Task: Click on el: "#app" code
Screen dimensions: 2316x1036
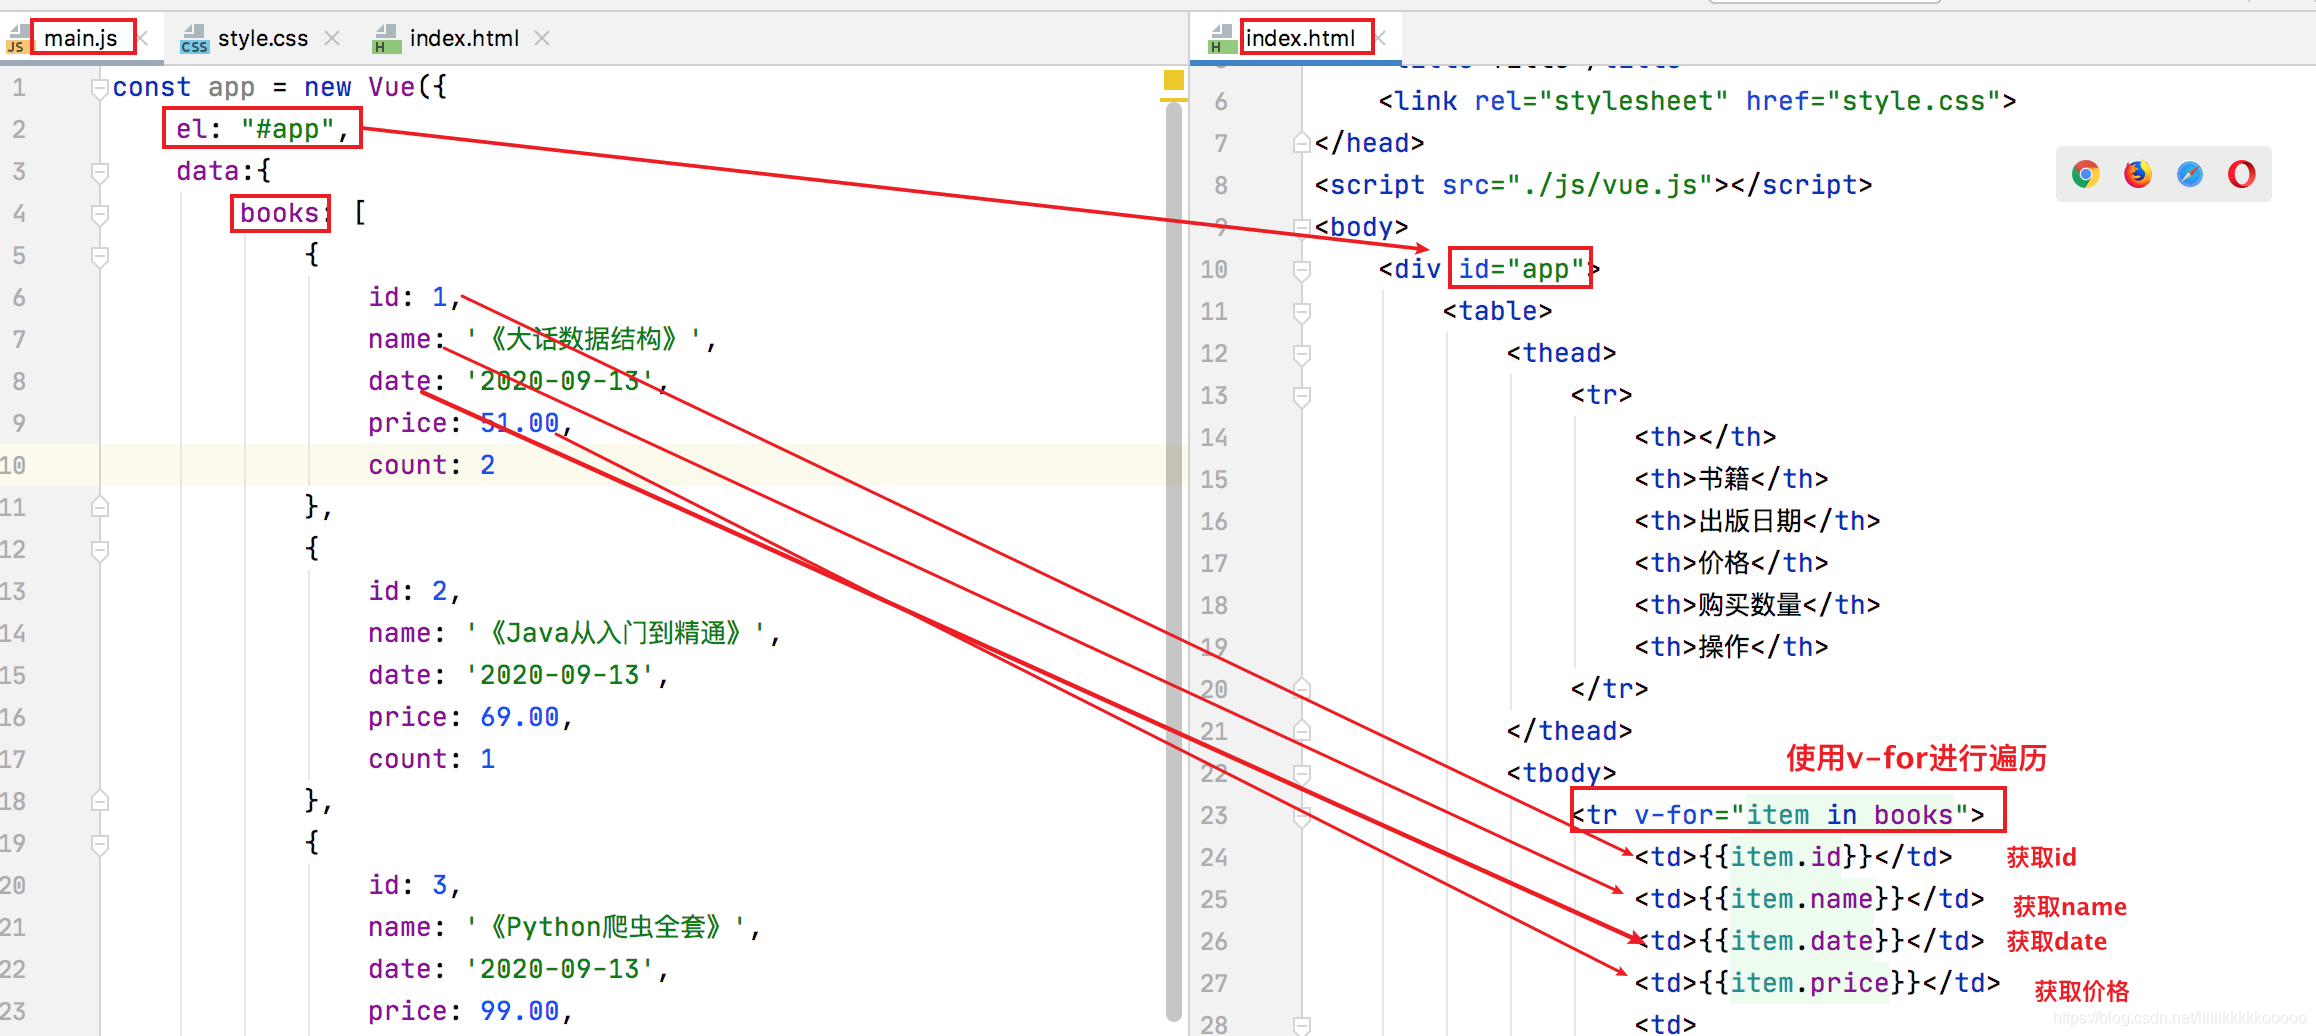Action: pos(262,129)
